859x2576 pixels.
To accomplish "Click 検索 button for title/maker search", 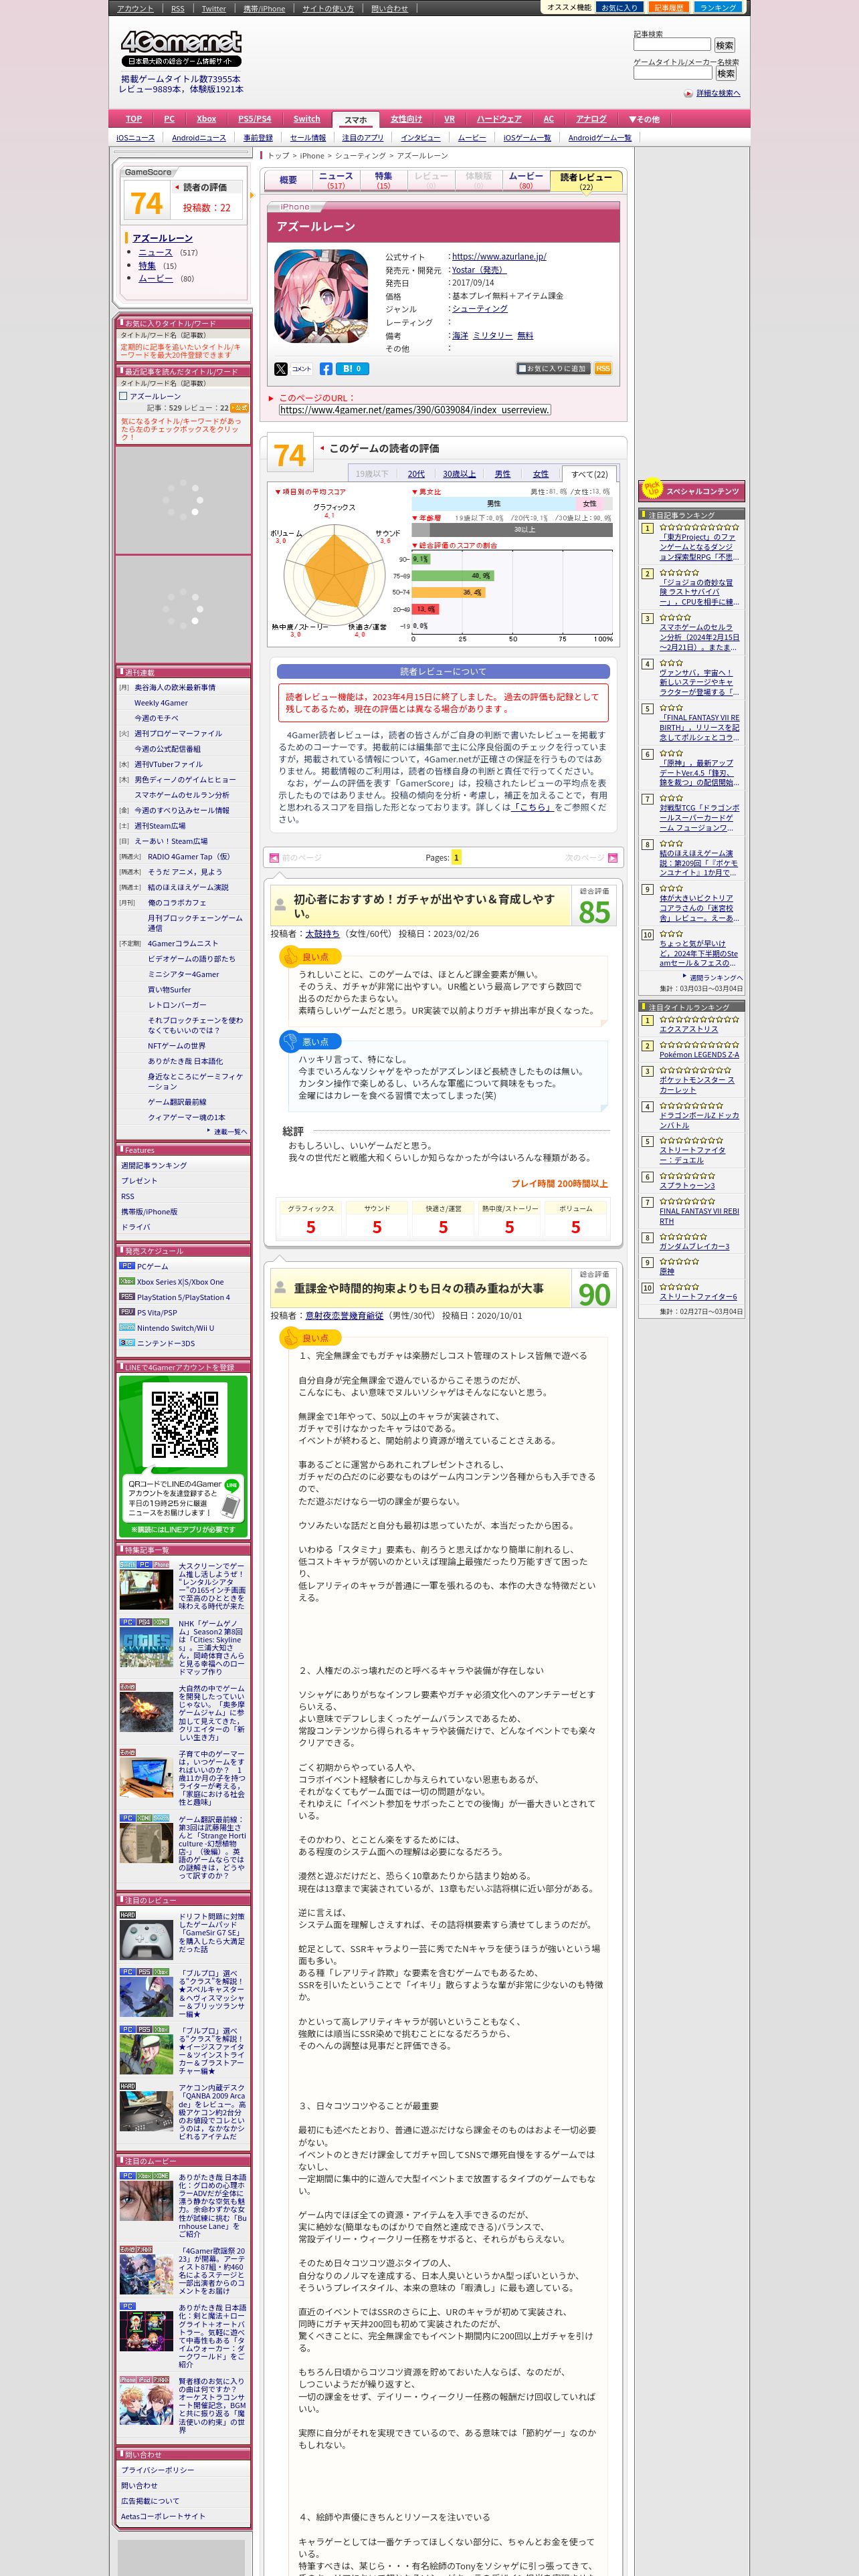I will pyautogui.click(x=726, y=73).
